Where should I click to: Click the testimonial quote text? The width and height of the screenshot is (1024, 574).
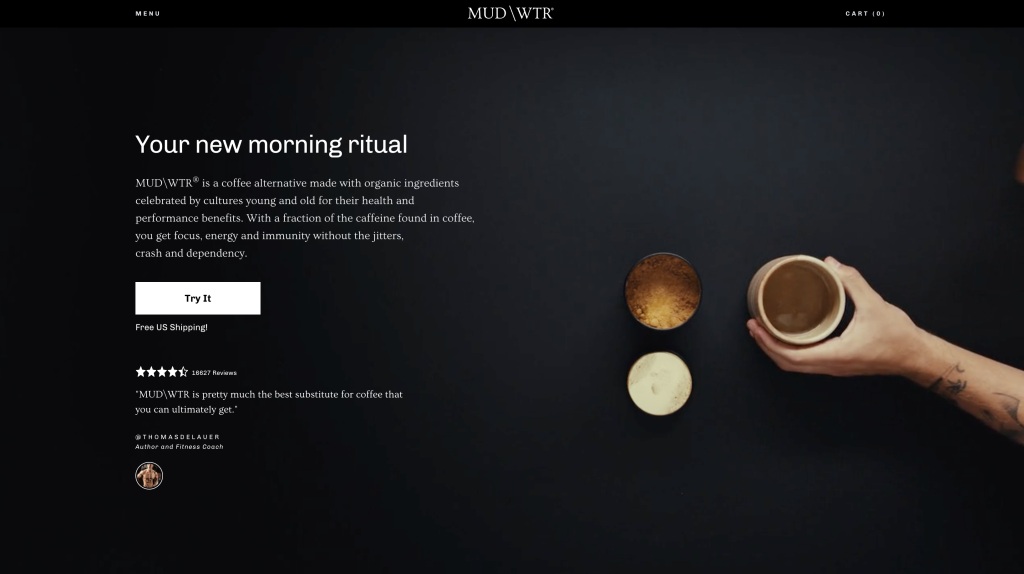[269, 402]
